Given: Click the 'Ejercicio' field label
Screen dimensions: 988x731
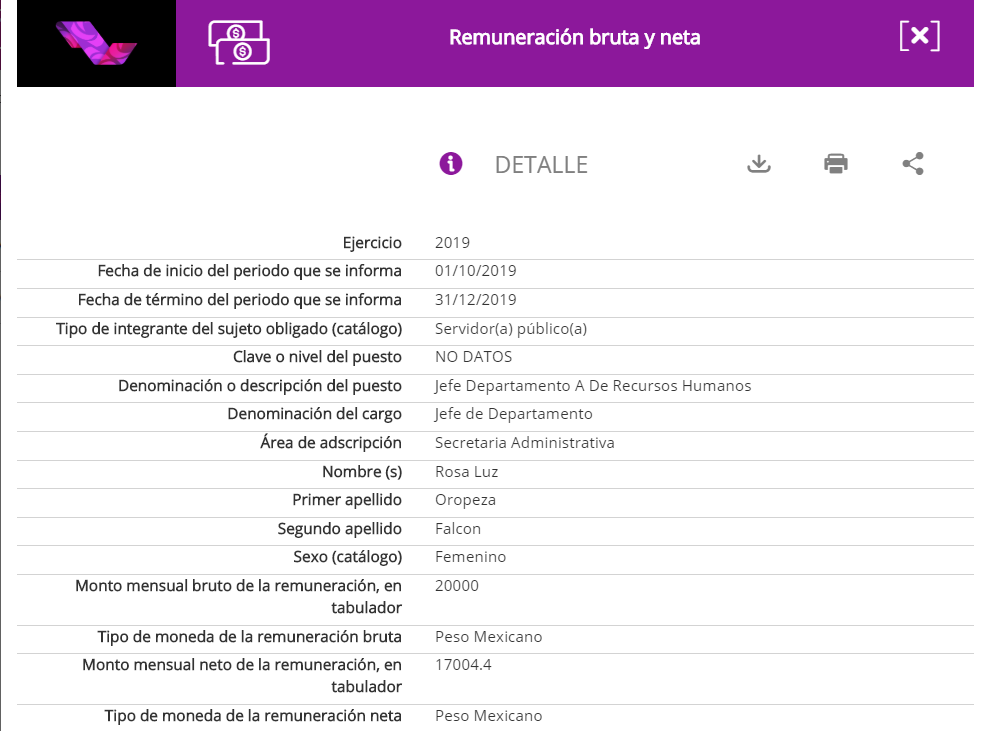Looking at the screenshot, I should (x=372, y=243).
